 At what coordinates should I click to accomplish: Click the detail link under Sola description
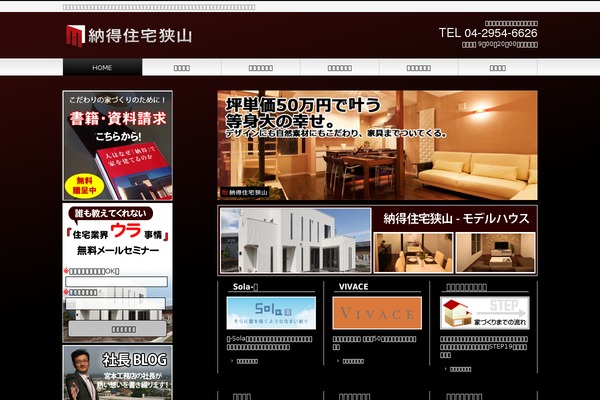(x=247, y=361)
